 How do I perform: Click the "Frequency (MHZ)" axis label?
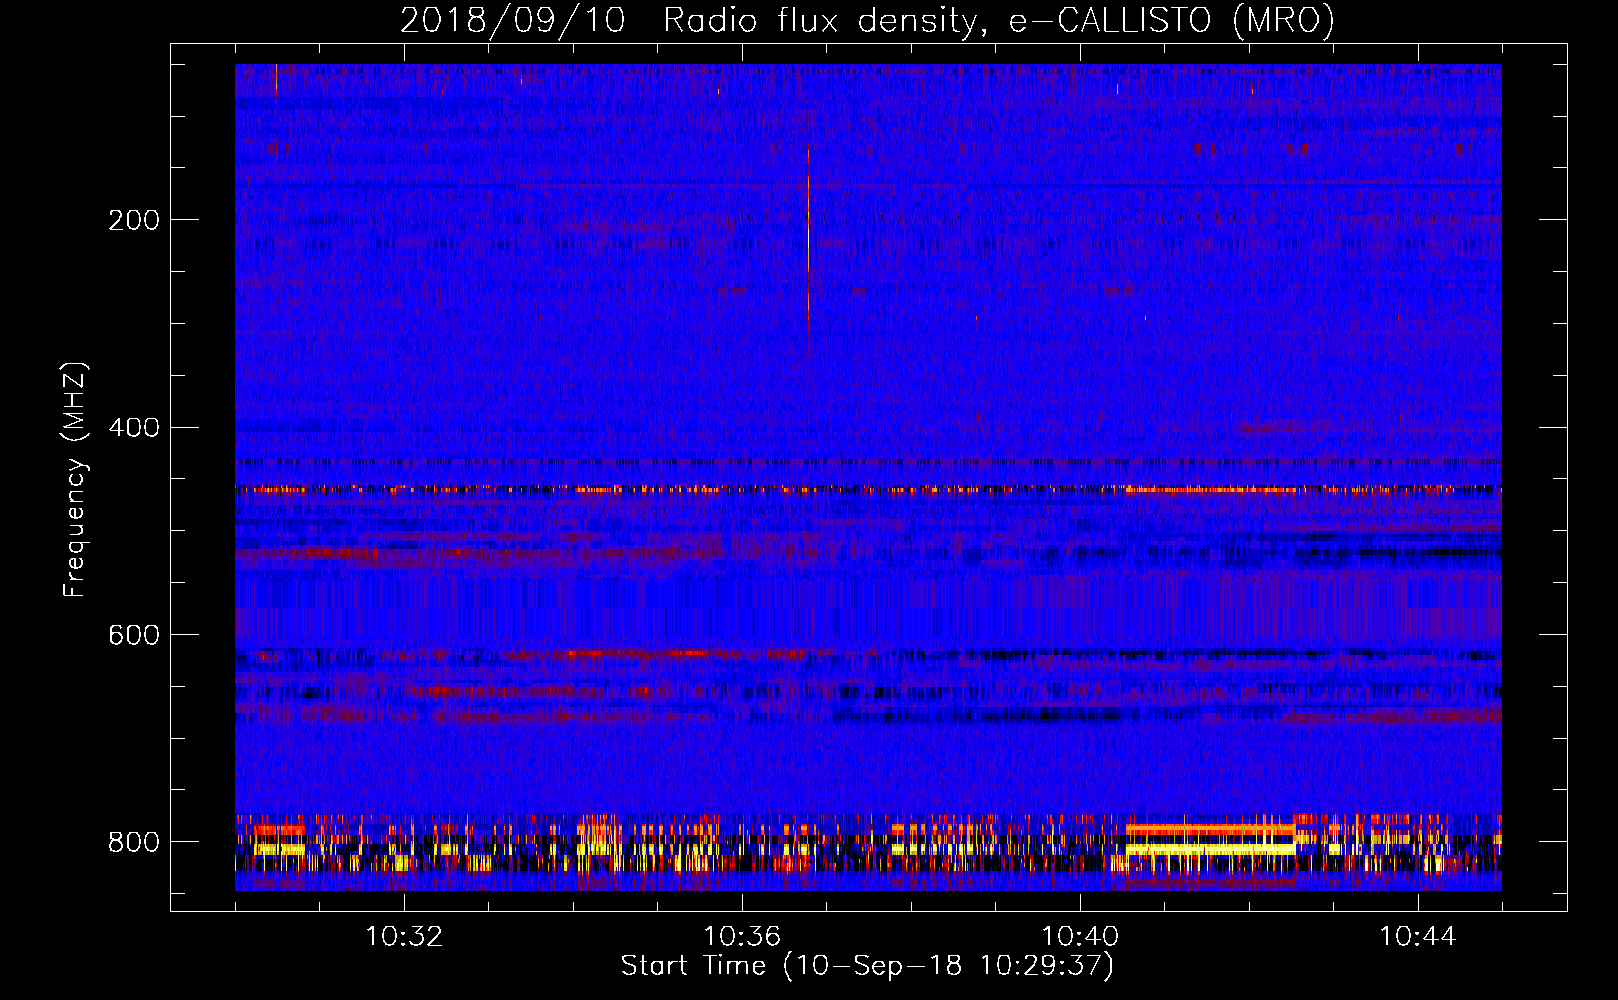coord(75,480)
